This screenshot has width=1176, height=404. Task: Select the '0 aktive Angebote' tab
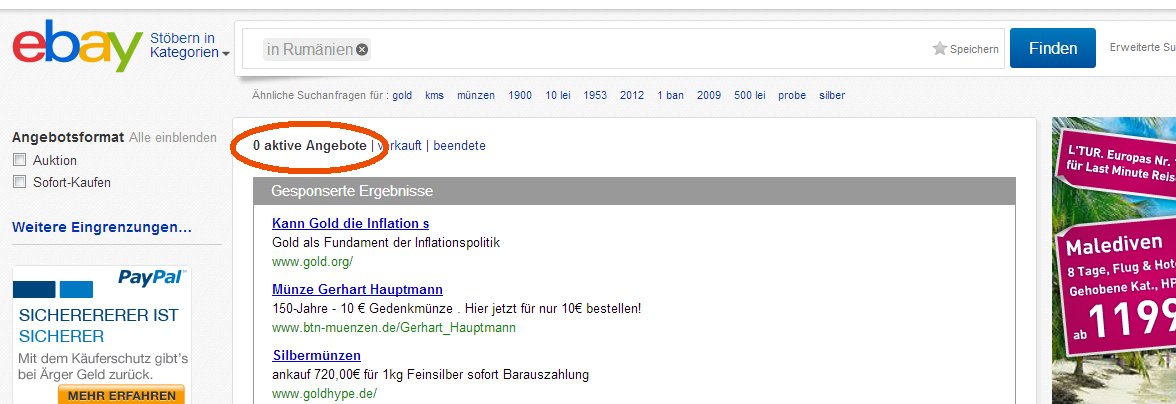309,146
